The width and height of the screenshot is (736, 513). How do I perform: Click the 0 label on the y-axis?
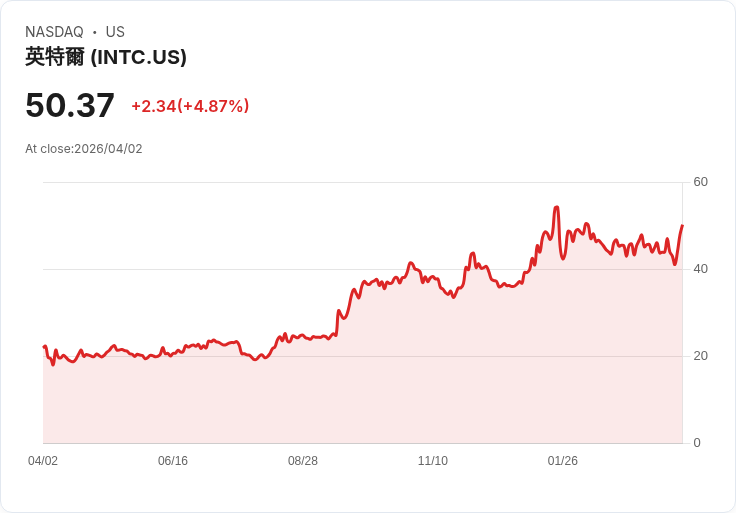point(697,443)
